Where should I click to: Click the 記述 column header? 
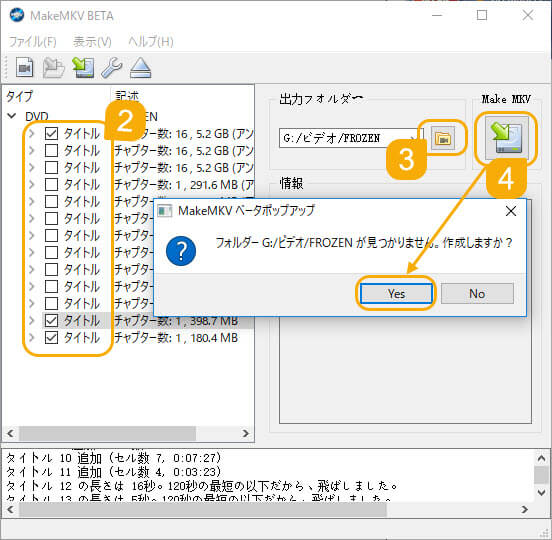pos(127,96)
